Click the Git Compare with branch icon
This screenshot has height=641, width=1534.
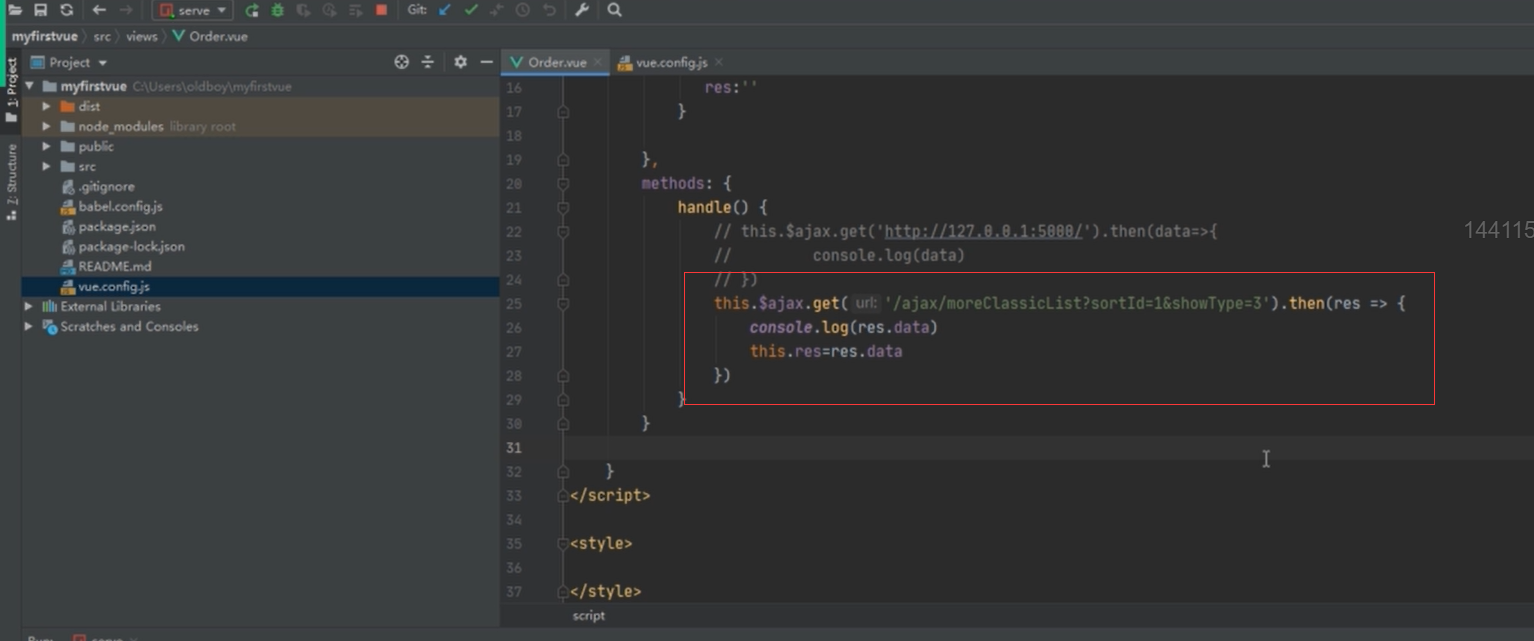497,10
